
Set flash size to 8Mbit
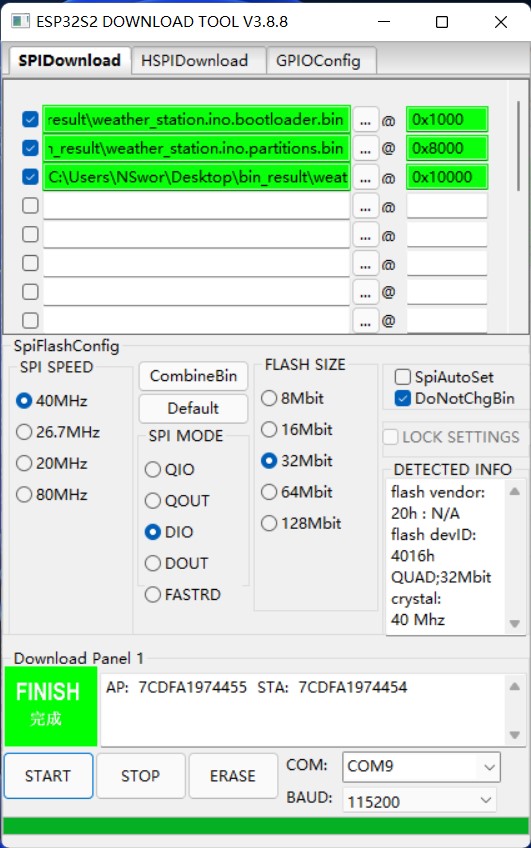coord(293,398)
